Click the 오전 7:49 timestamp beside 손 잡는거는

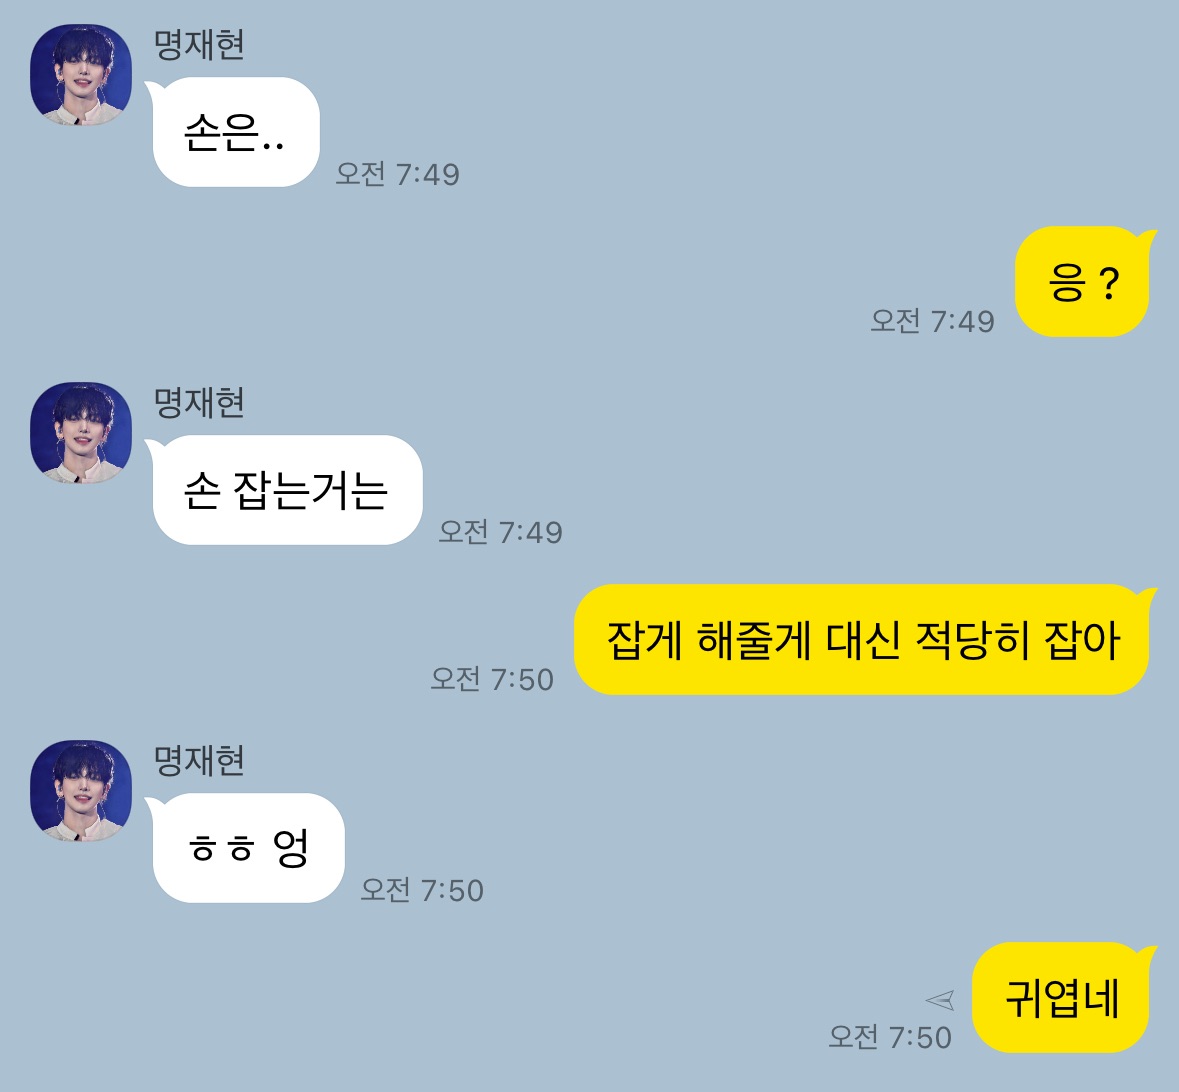(x=500, y=532)
